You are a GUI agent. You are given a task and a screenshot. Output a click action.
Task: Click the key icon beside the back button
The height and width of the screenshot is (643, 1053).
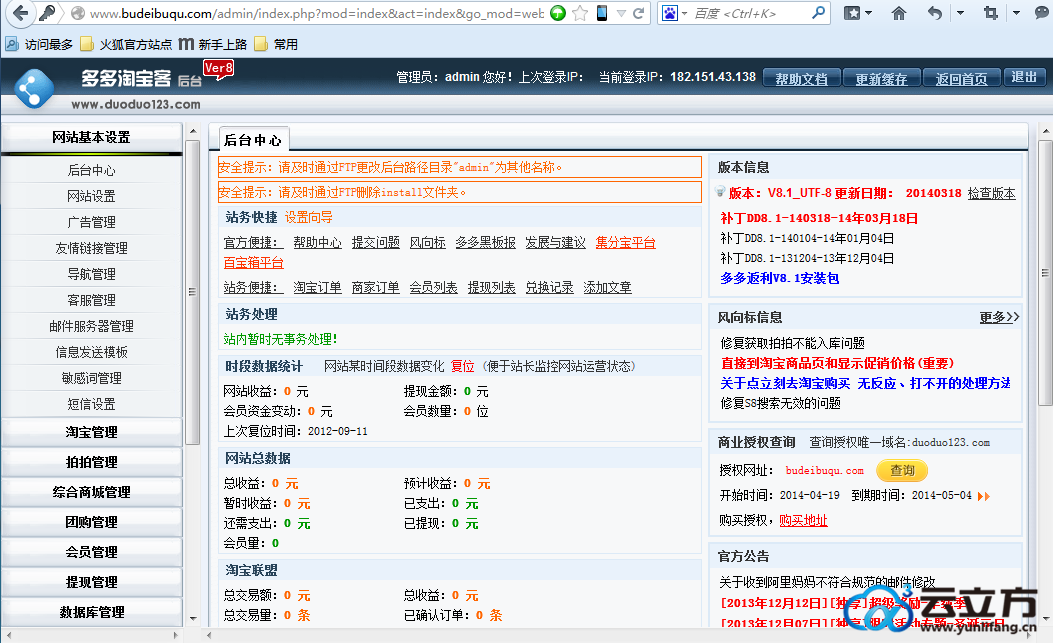48,13
